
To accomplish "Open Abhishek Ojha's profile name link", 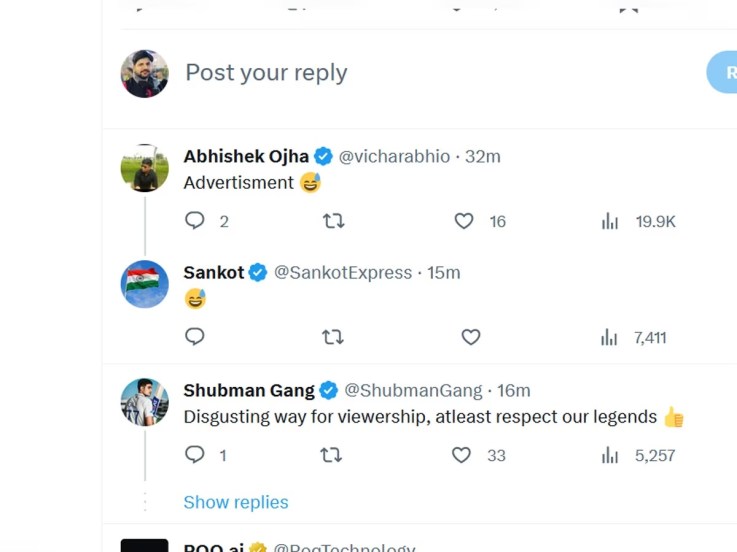I will point(246,156).
